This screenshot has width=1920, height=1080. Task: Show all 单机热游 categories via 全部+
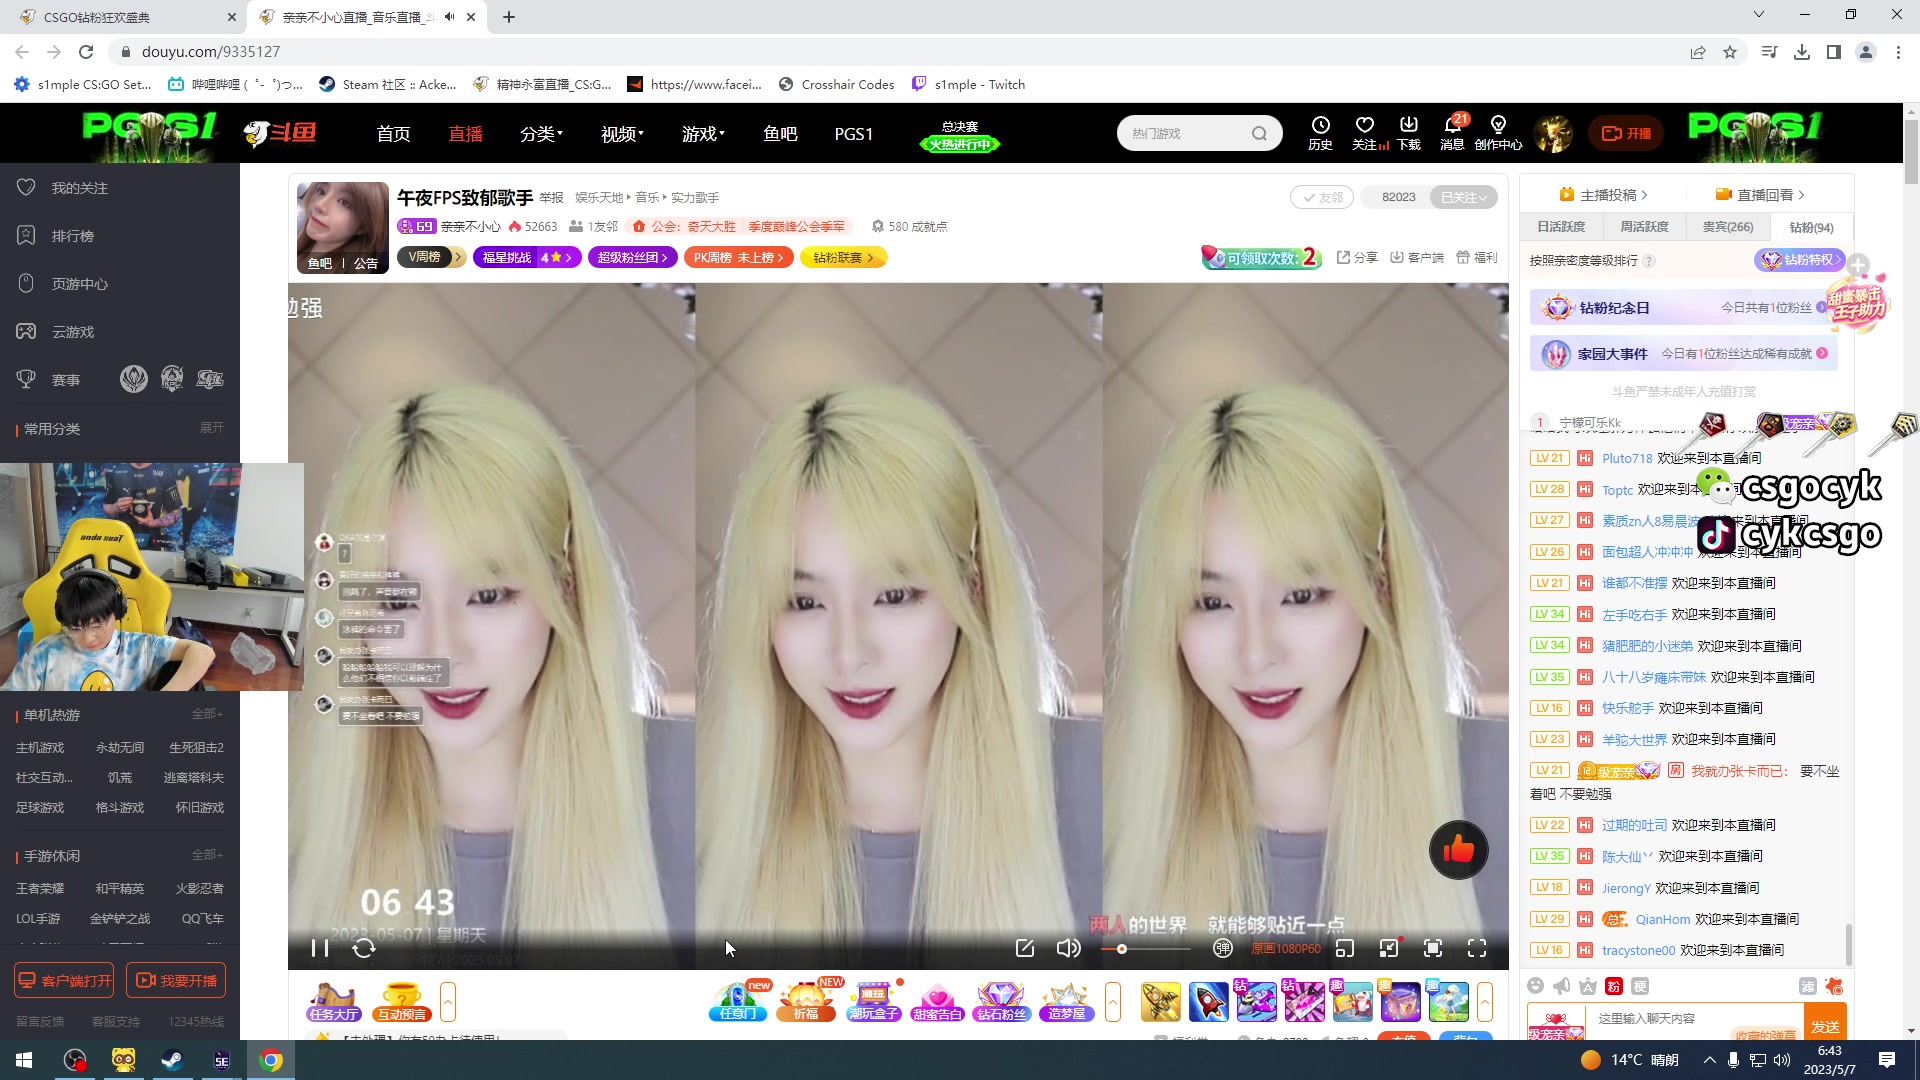[207, 714]
